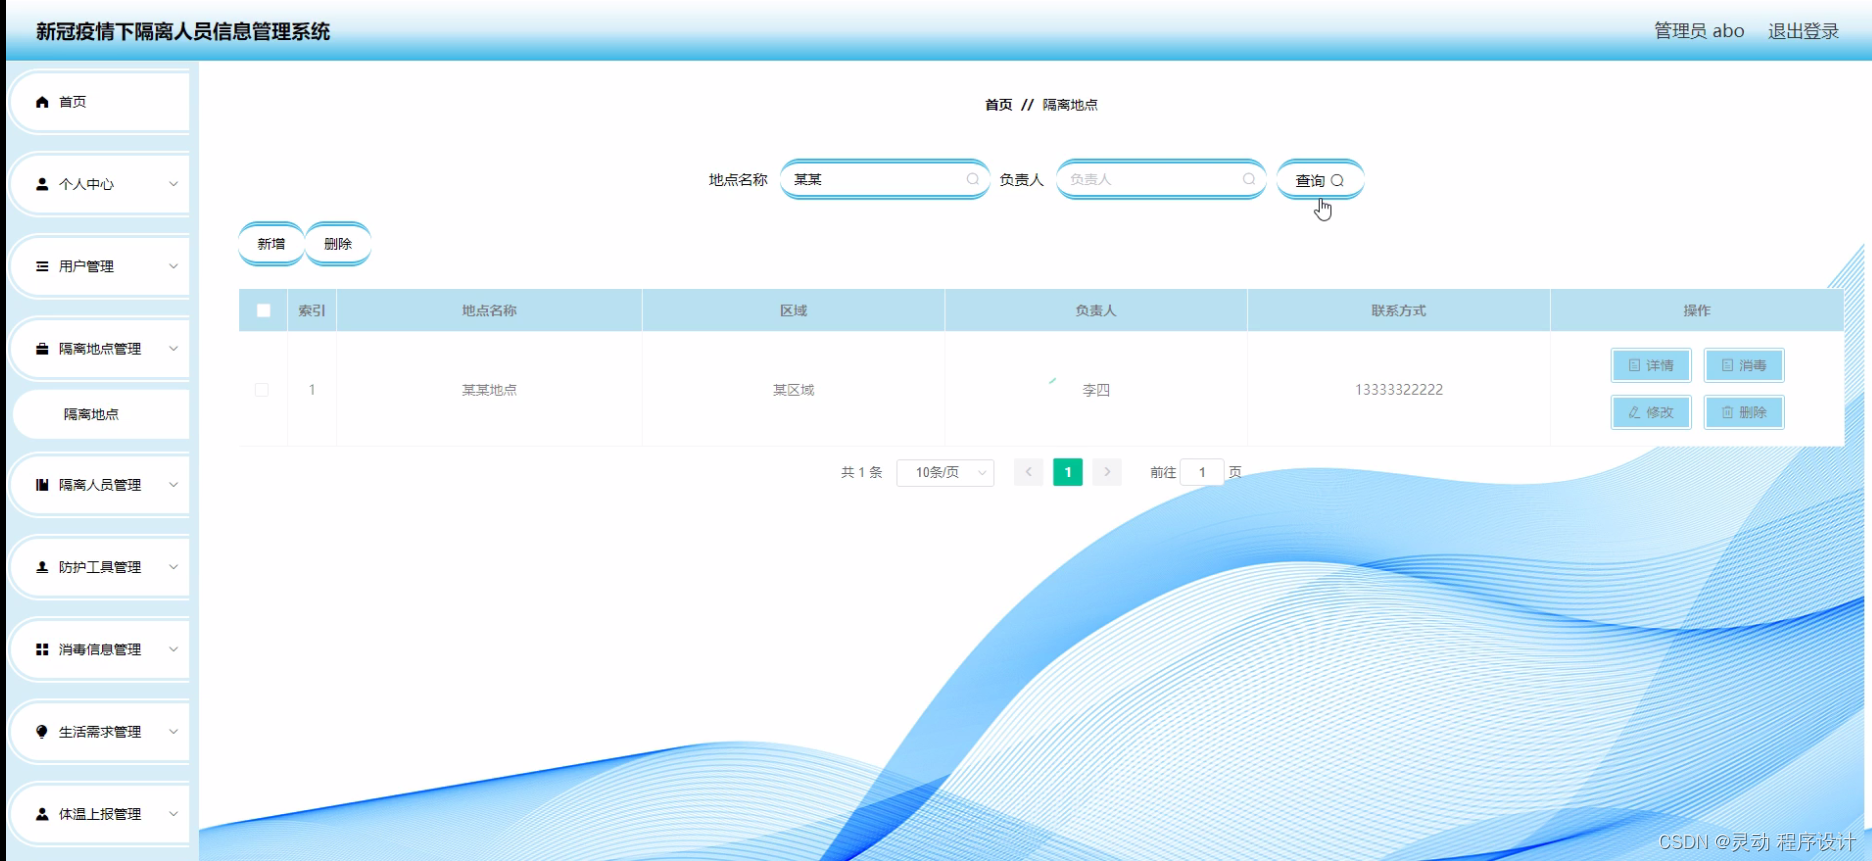The image size is (1872, 861).
Task: Click the book icon for 隔离人员管理
Action: tap(42, 485)
